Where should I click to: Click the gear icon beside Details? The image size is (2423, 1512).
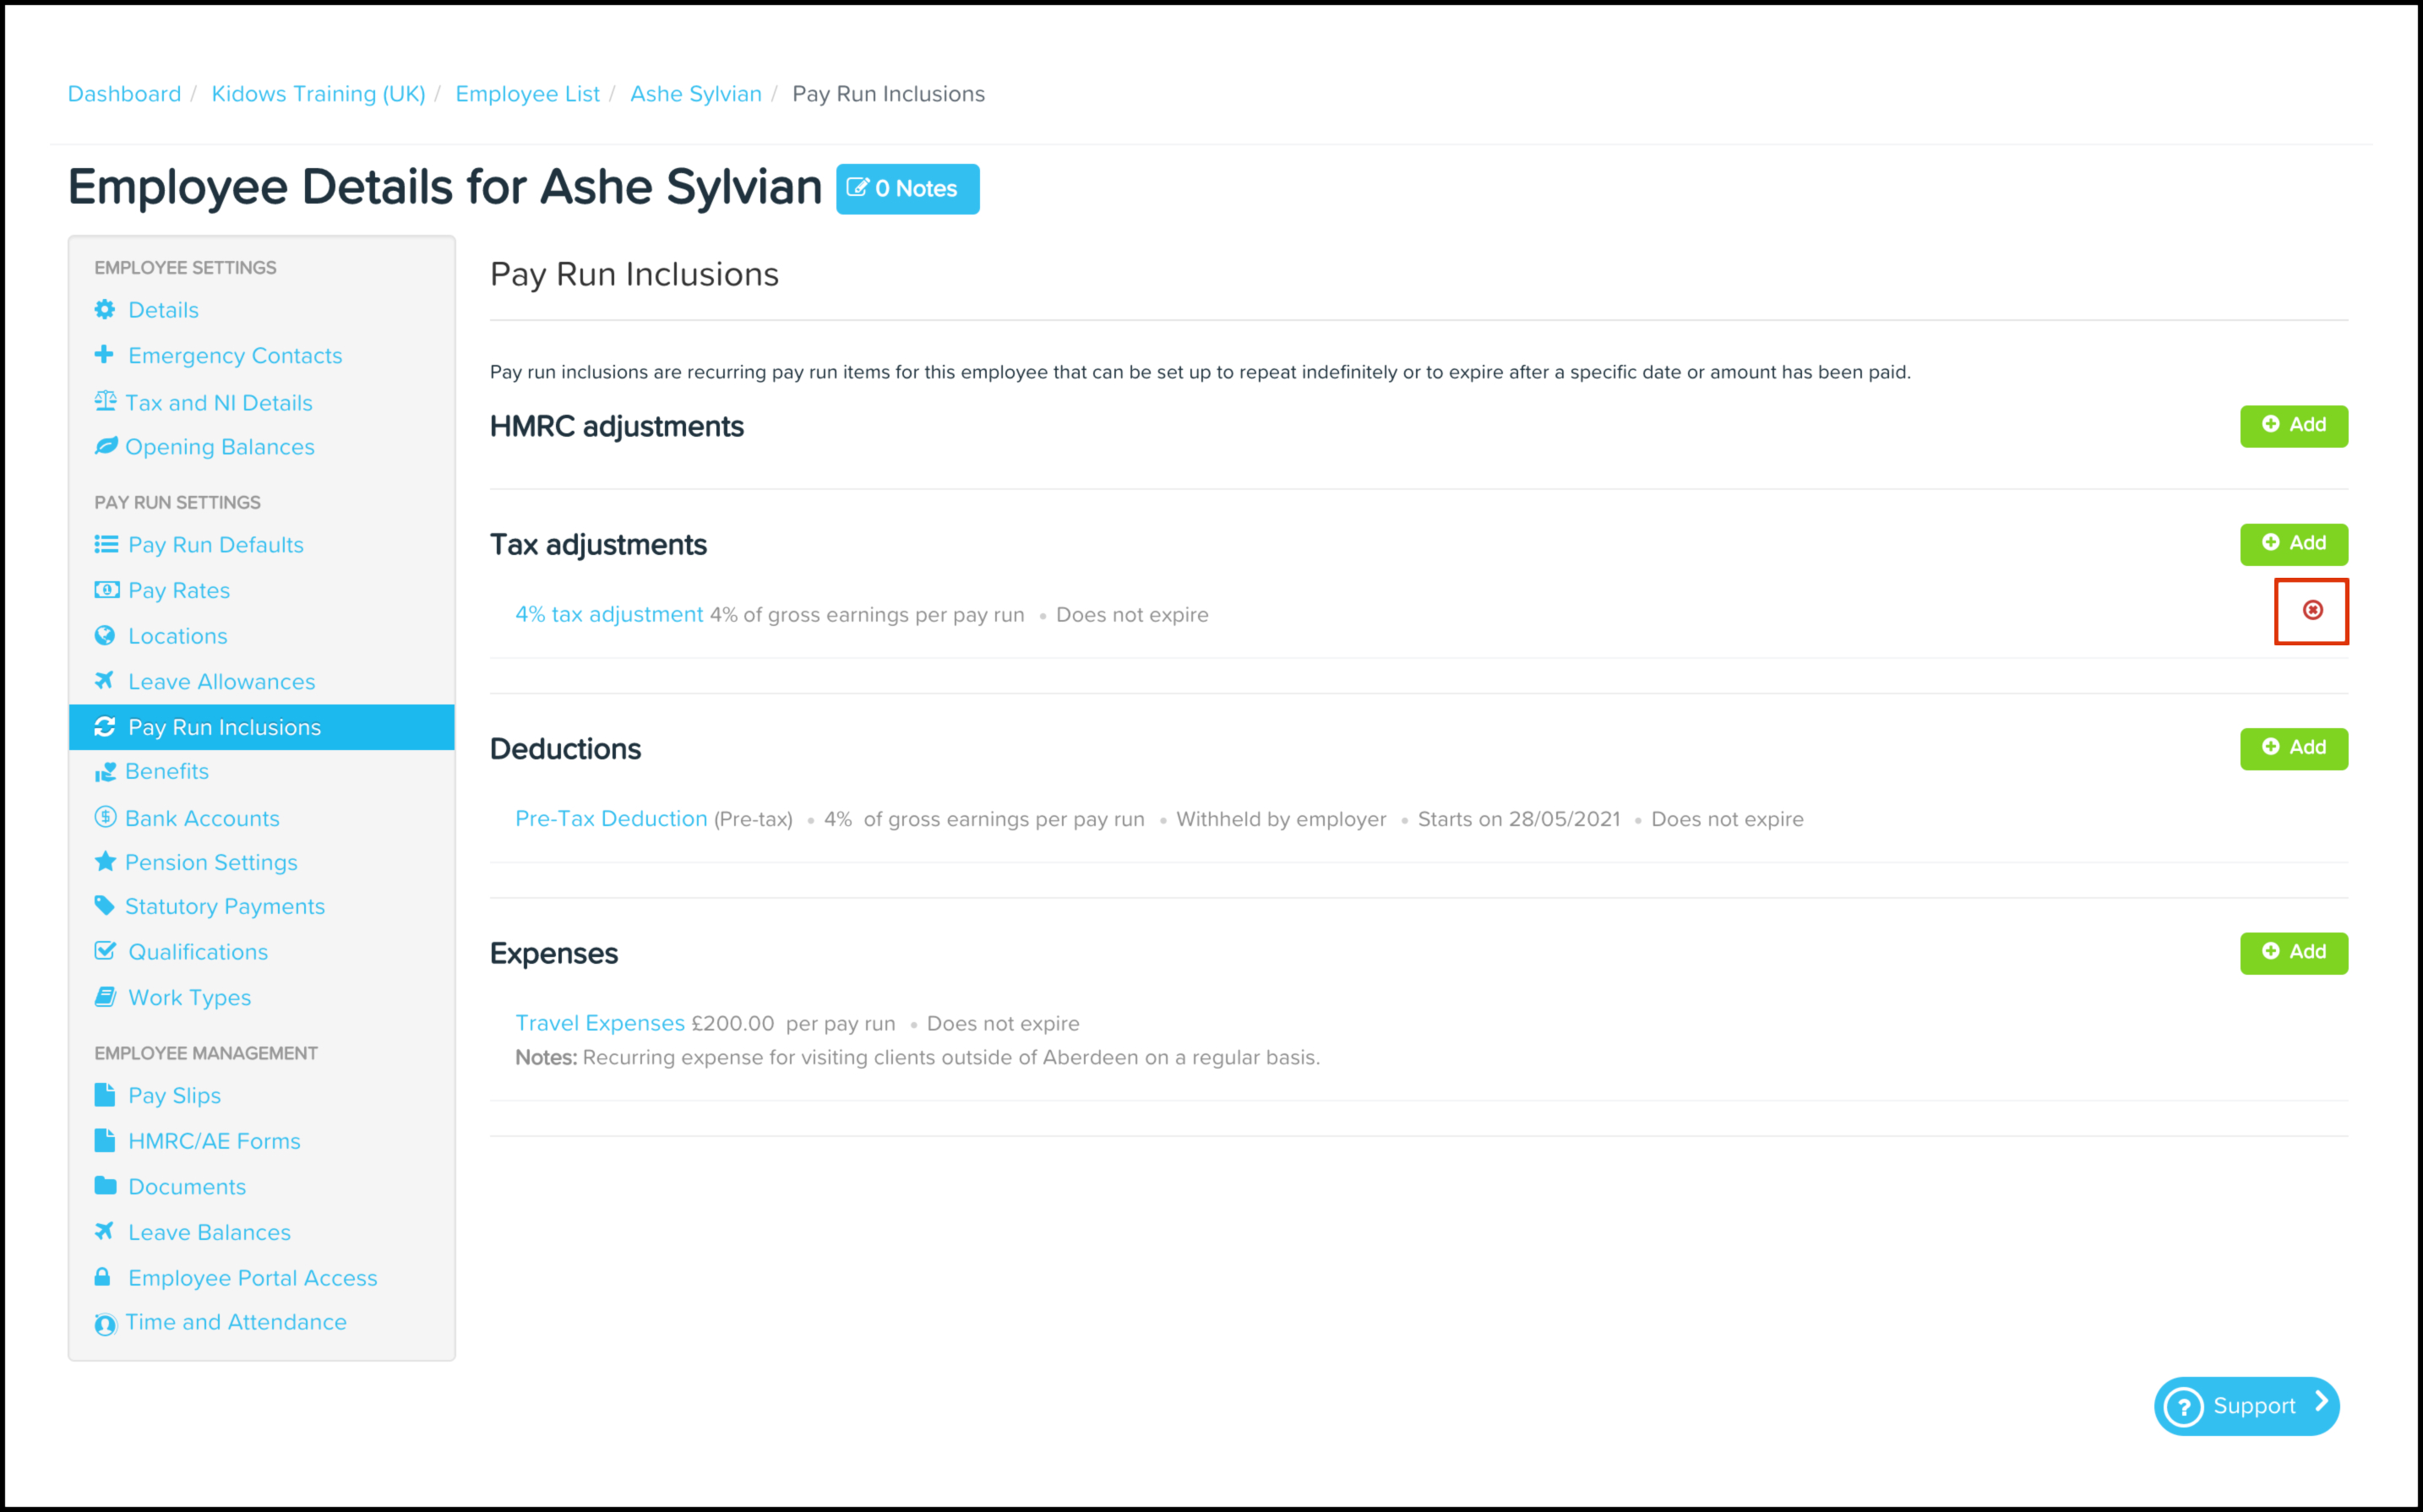105,310
